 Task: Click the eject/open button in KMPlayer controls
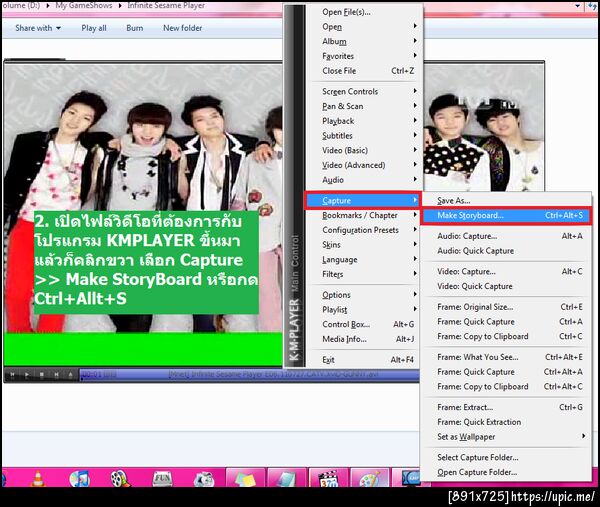pos(71,375)
